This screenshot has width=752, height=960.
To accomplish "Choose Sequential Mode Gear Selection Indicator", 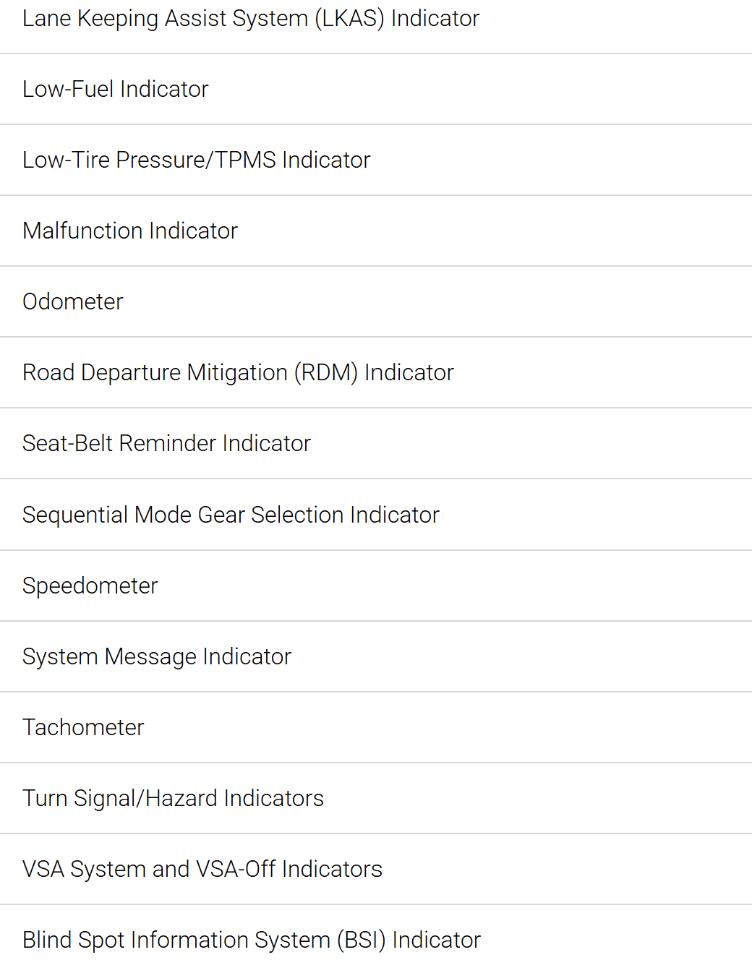I will (x=376, y=515).
